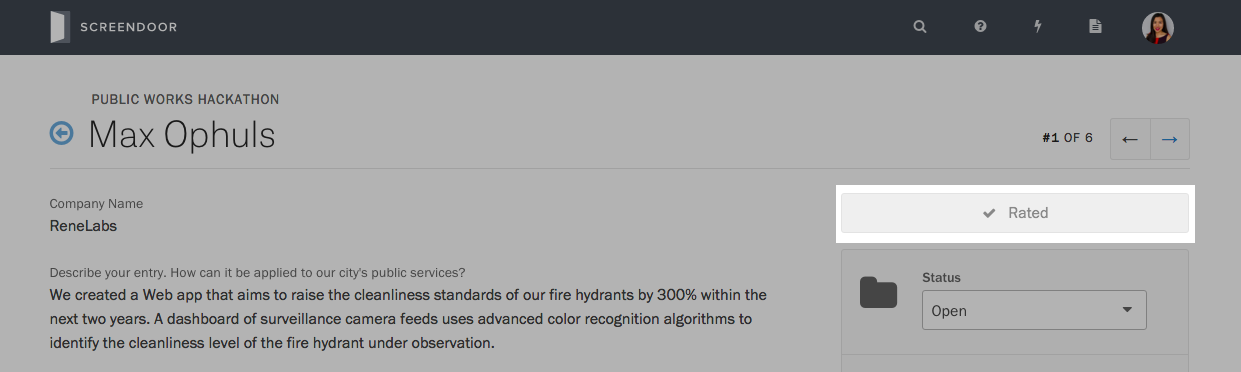Click the Screendoor door logo
The height and width of the screenshot is (372, 1241).
click(60, 27)
